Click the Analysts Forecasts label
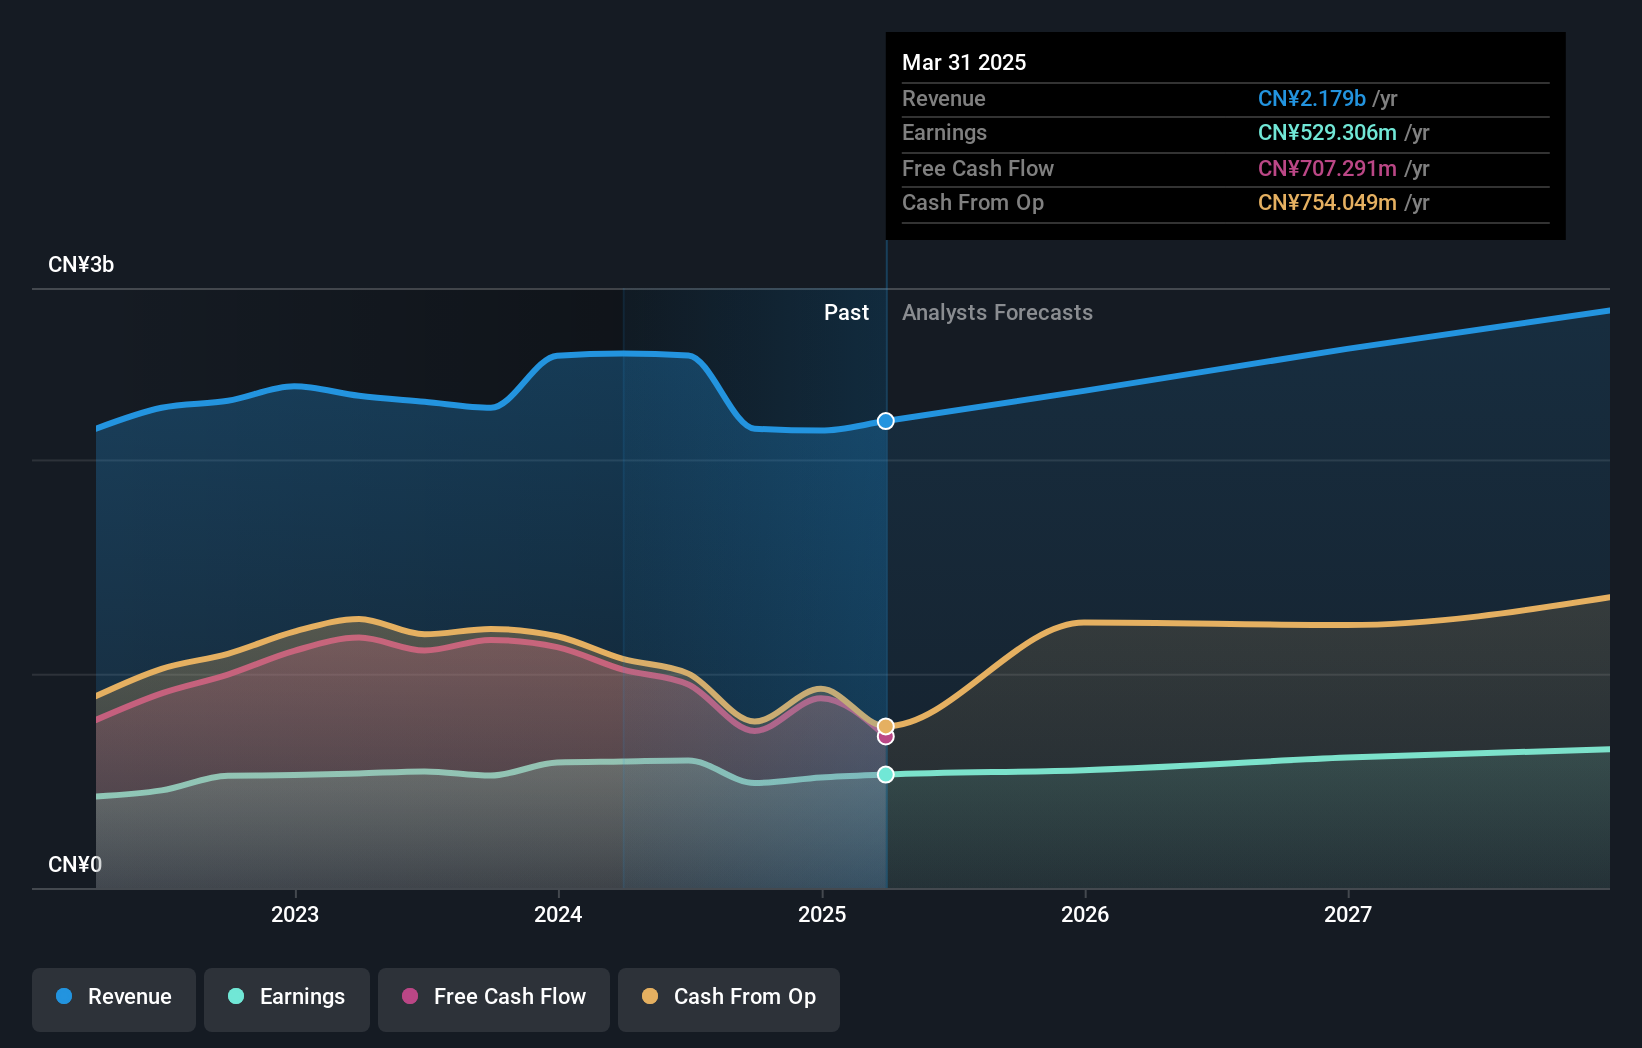 coord(997,312)
